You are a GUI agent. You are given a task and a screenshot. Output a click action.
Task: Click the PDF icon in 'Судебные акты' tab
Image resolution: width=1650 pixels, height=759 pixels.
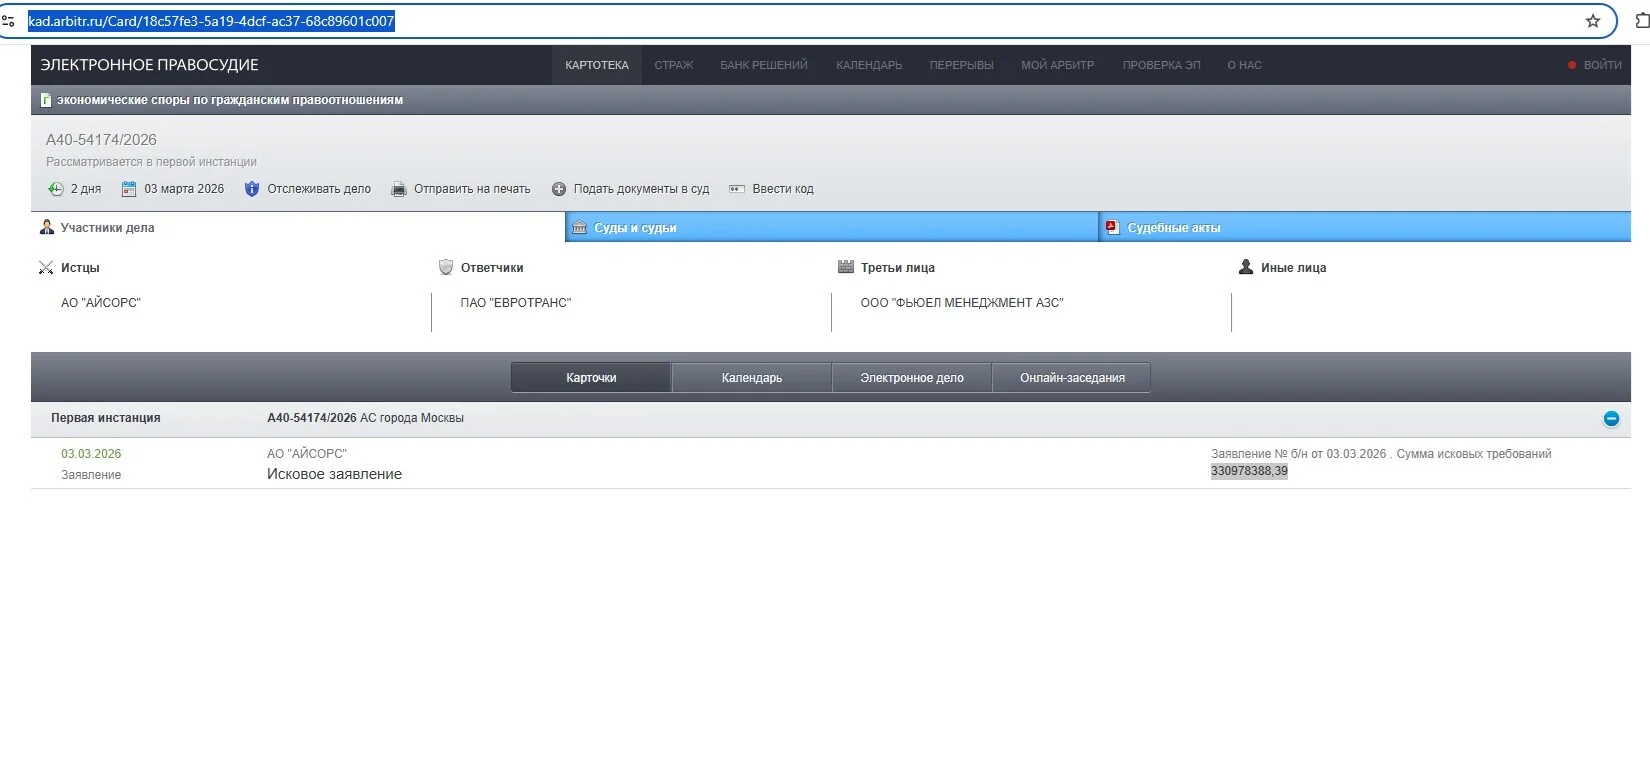(1112, 227)
